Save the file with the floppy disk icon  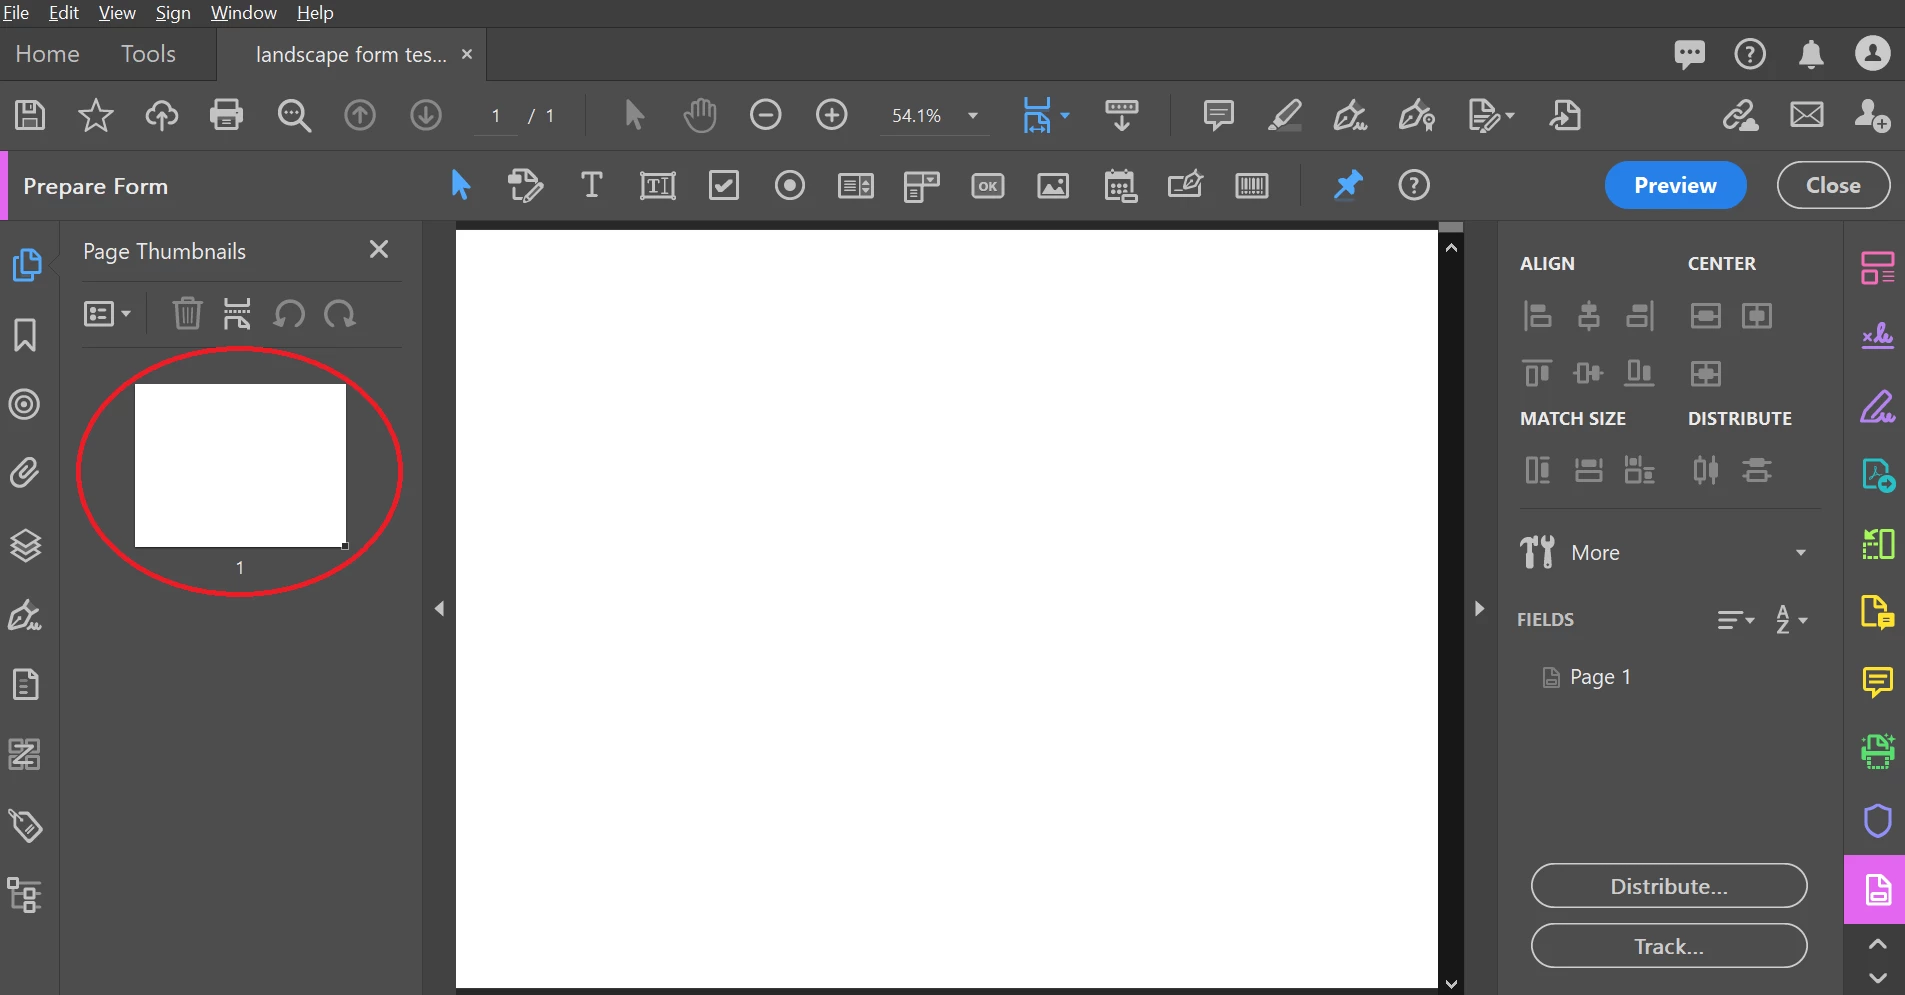tap(30, 115)
